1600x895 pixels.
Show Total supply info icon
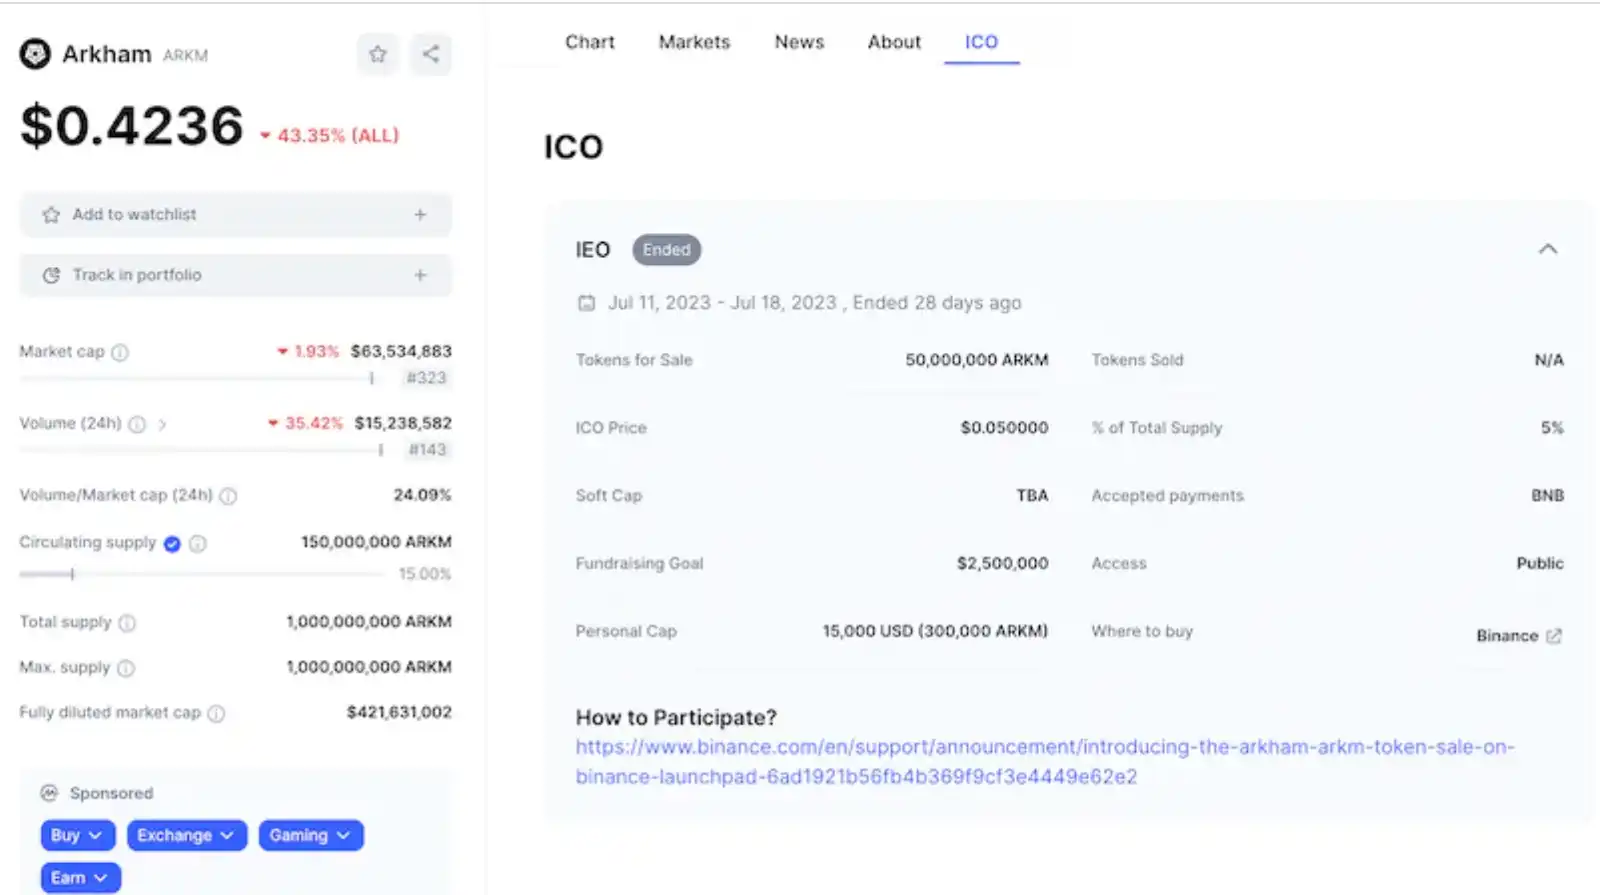coord(127,623)
